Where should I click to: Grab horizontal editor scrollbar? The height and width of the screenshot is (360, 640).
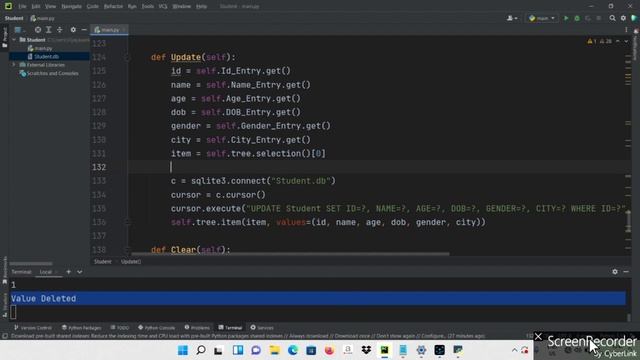(289, 254)
